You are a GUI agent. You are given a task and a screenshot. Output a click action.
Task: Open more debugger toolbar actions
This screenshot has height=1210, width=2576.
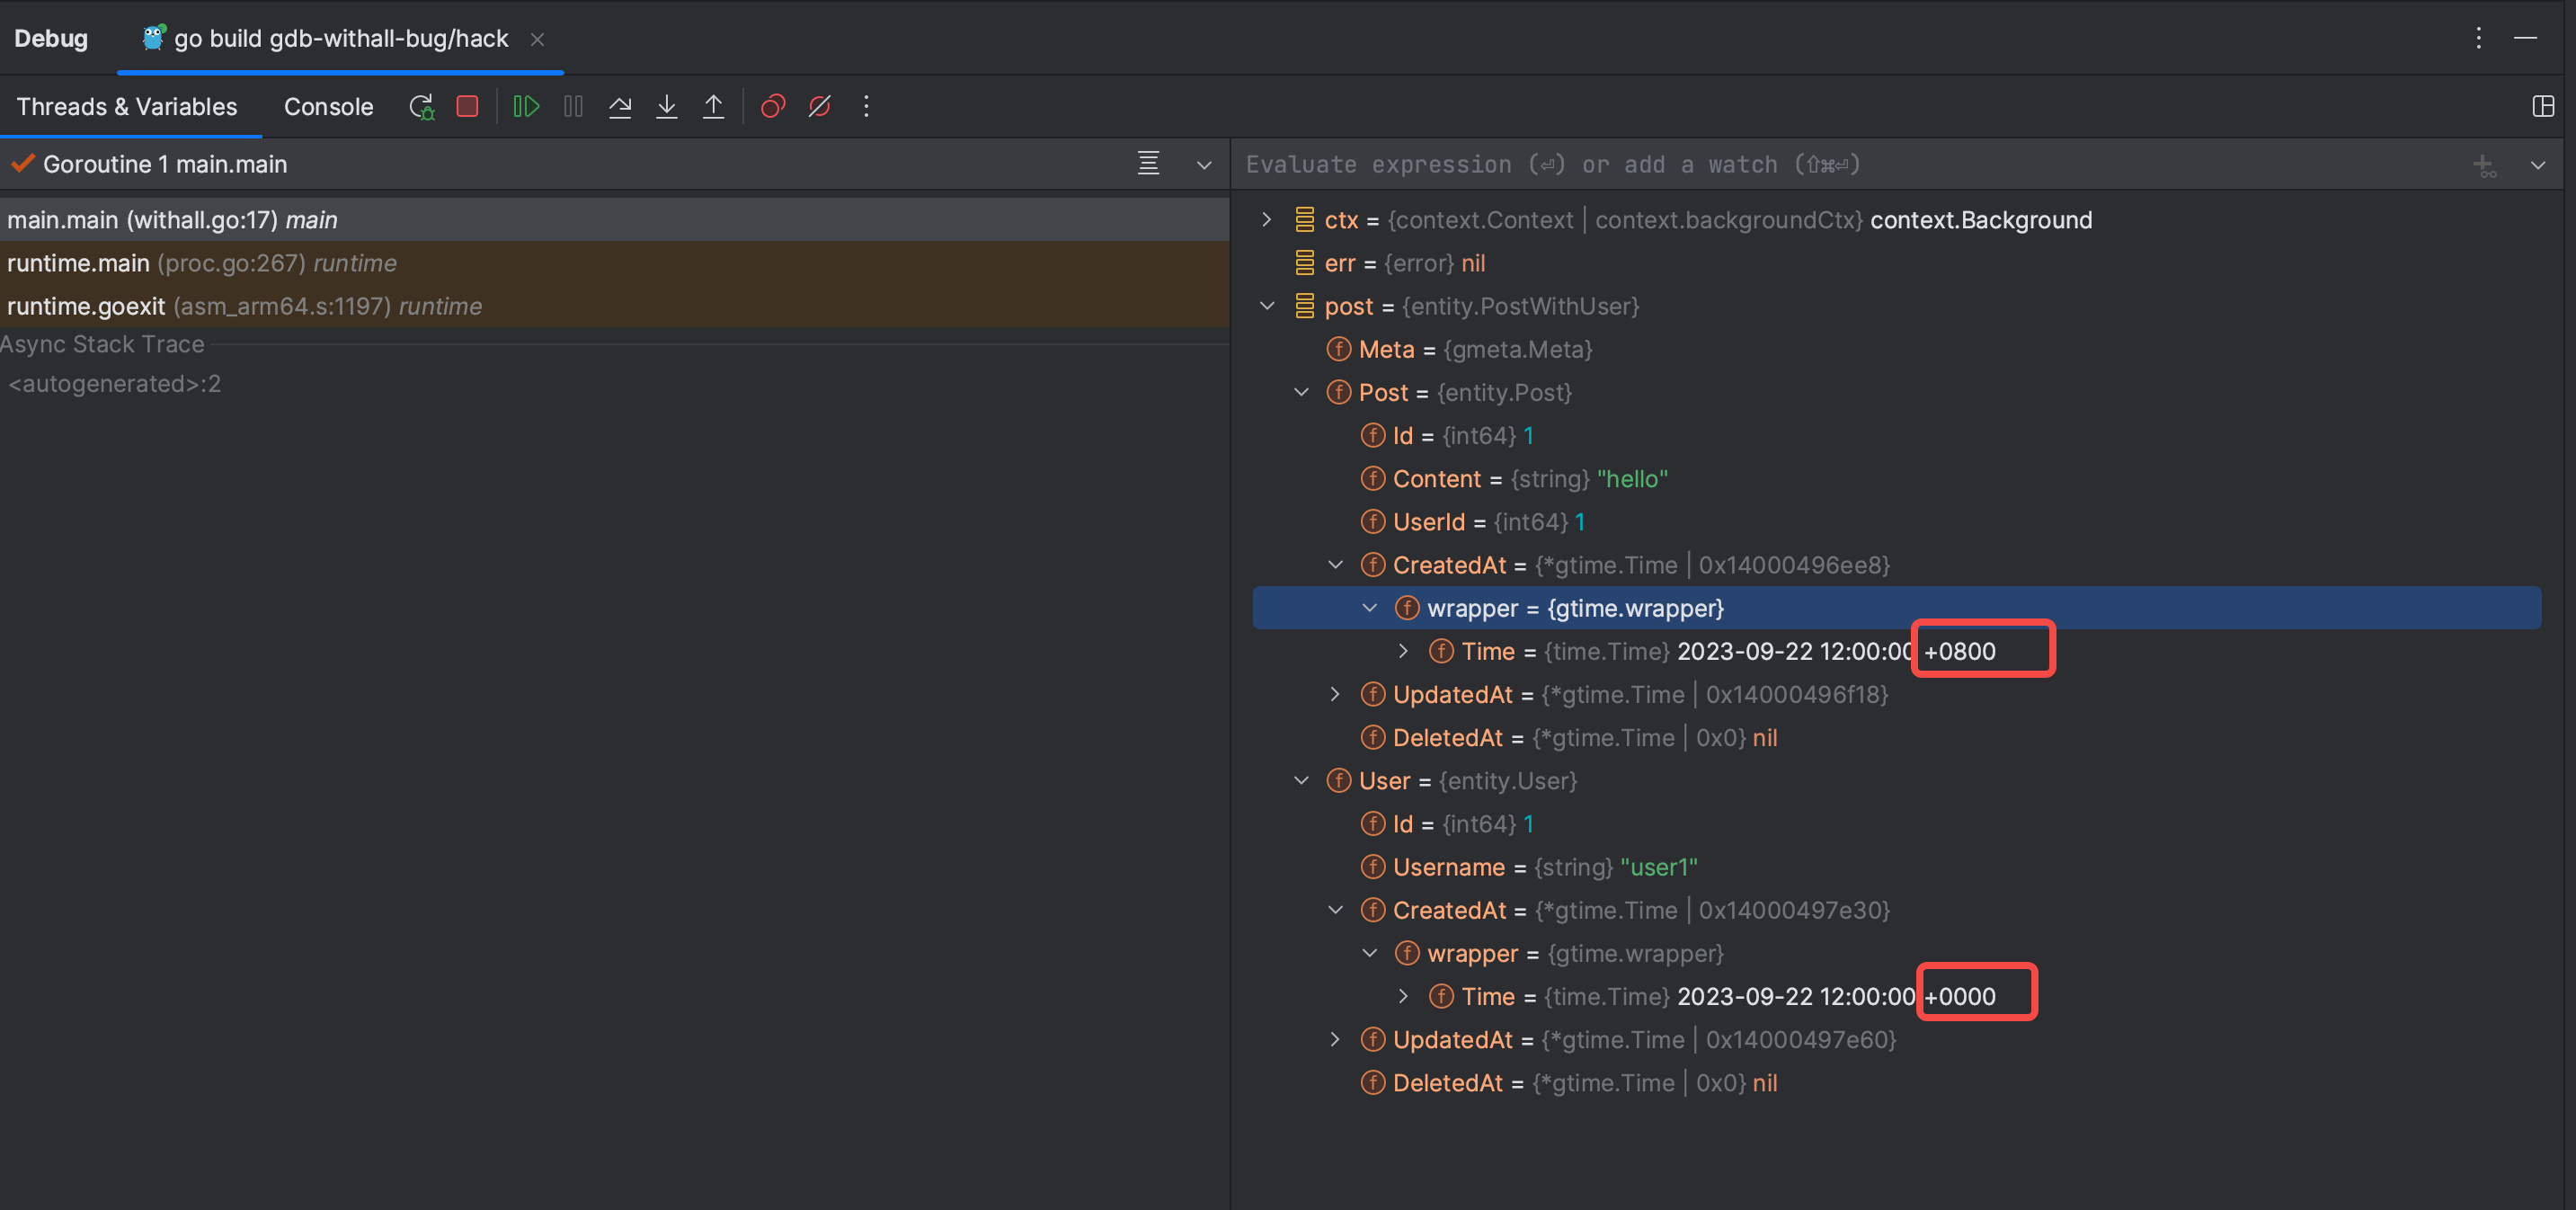866,106
